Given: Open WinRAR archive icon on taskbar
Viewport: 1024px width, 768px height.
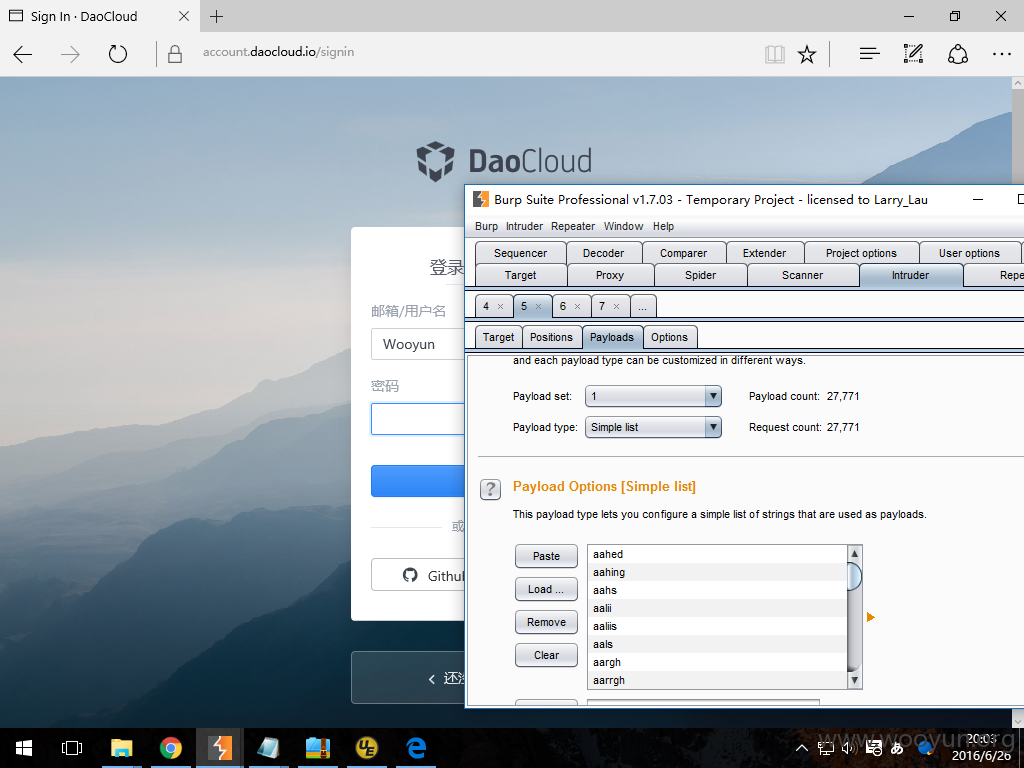Looking at the screenshot, I should [x=318, y=748].
